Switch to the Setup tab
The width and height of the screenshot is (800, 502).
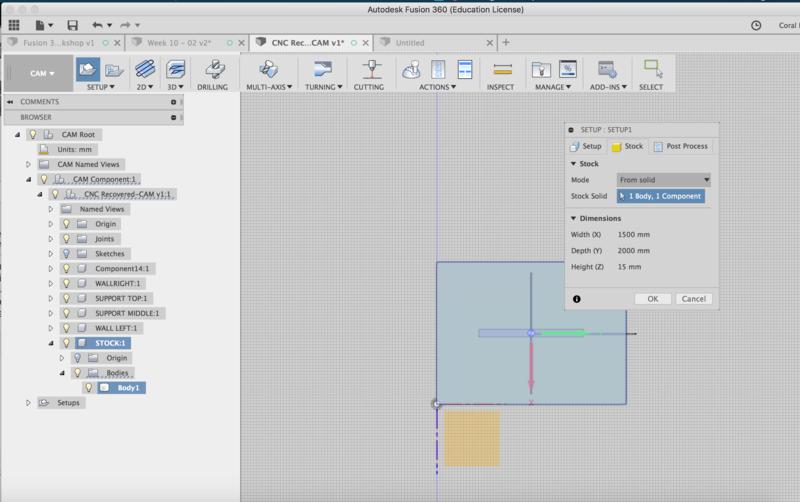click(586, 146)
